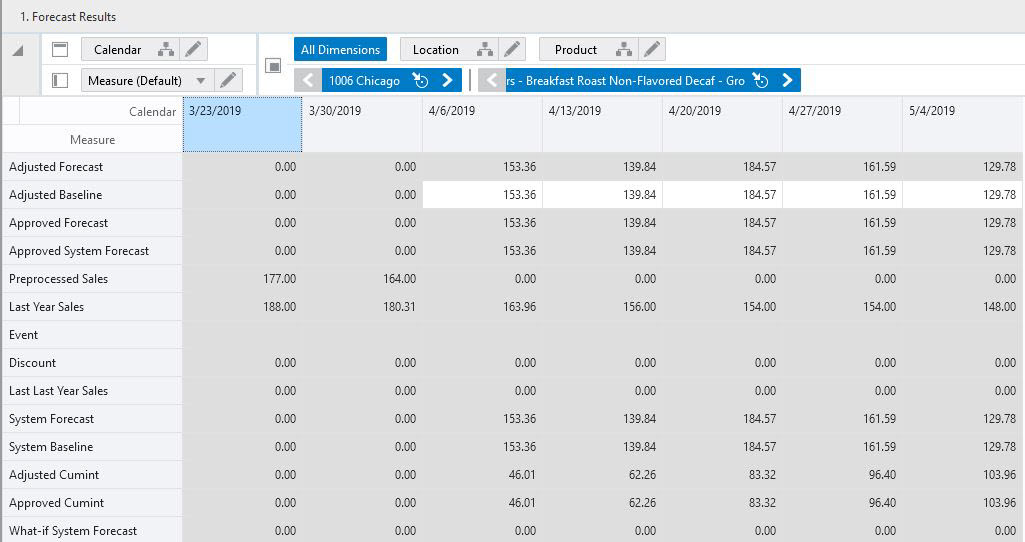Open the Measure (Default) dropdown
The height and width of the screenshot is (542, 1025).
click(x=201, y=80)
